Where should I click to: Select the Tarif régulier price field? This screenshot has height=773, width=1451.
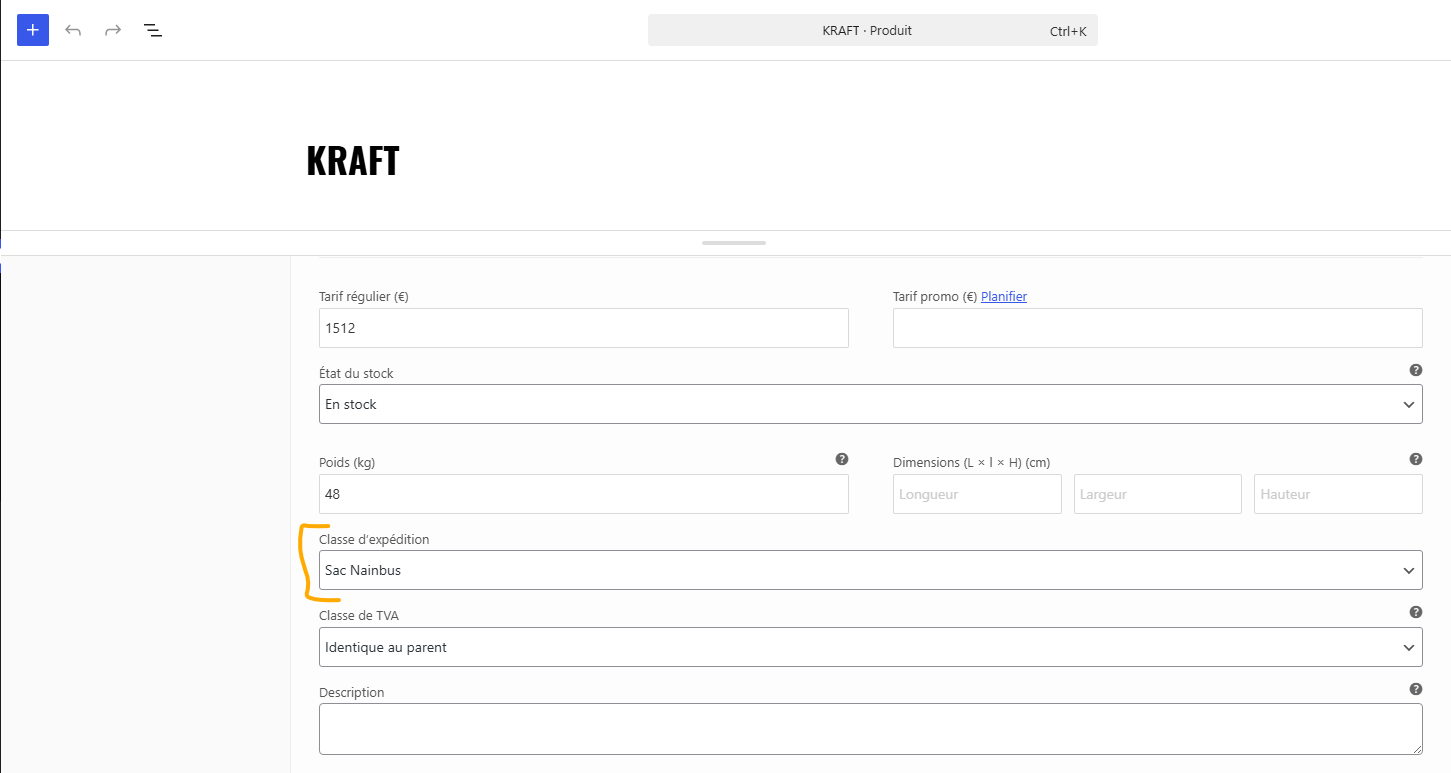pos(584,328)
